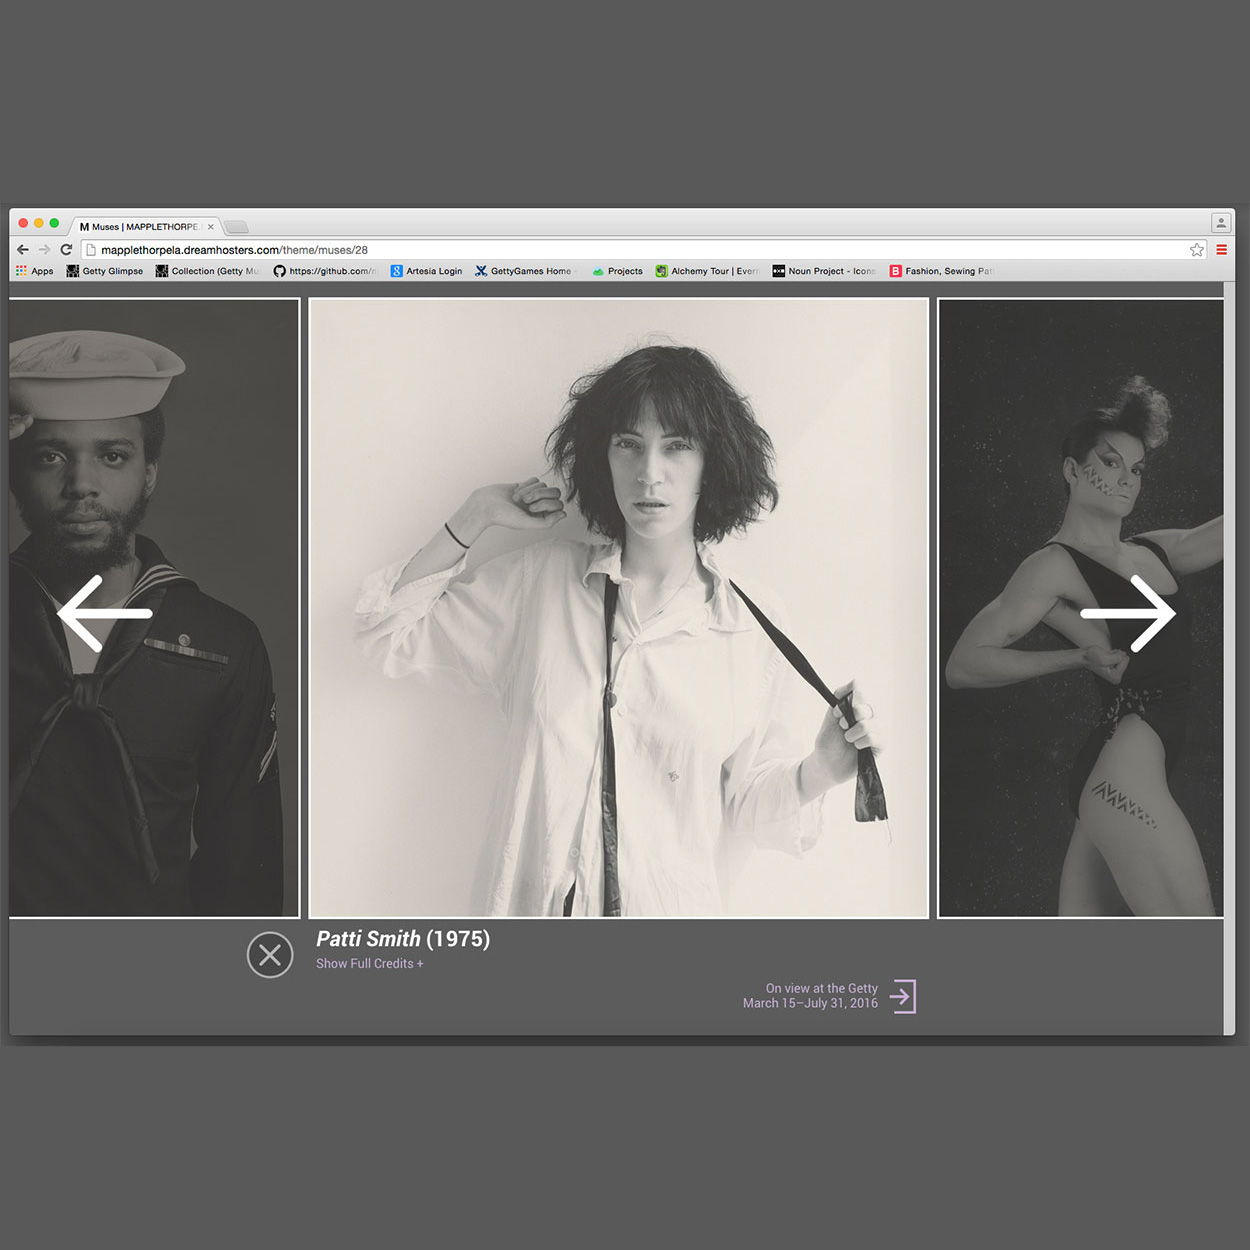Viewport: 1250px width, 1250px height.
Task: Open the Getty Glimpse bookmark
Action: pos(105,271)
